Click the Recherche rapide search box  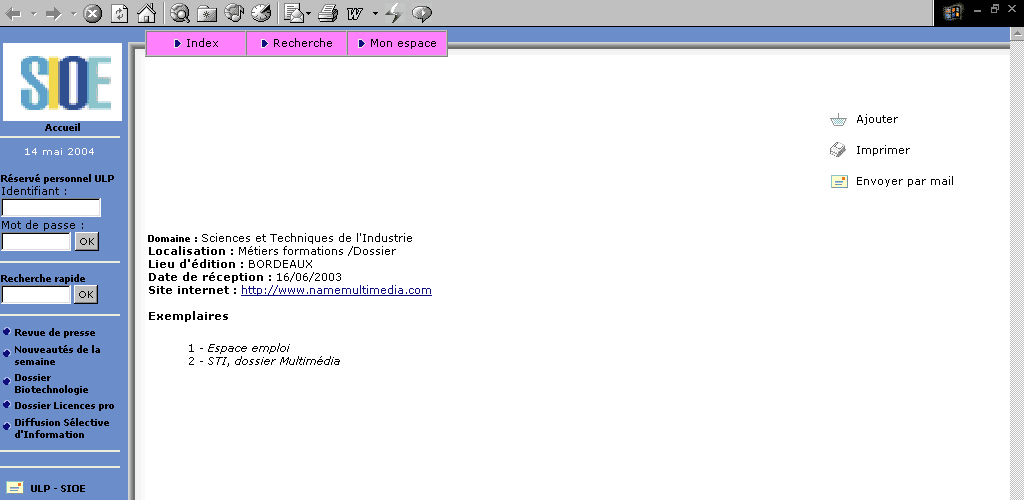pyautogui.click(x=37, y=295)
